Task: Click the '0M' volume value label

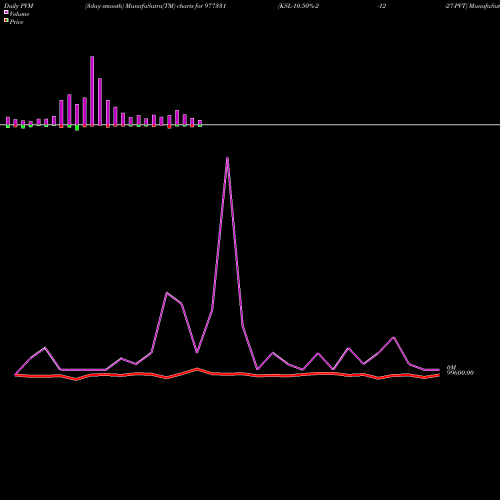Action: click(451, 367)
